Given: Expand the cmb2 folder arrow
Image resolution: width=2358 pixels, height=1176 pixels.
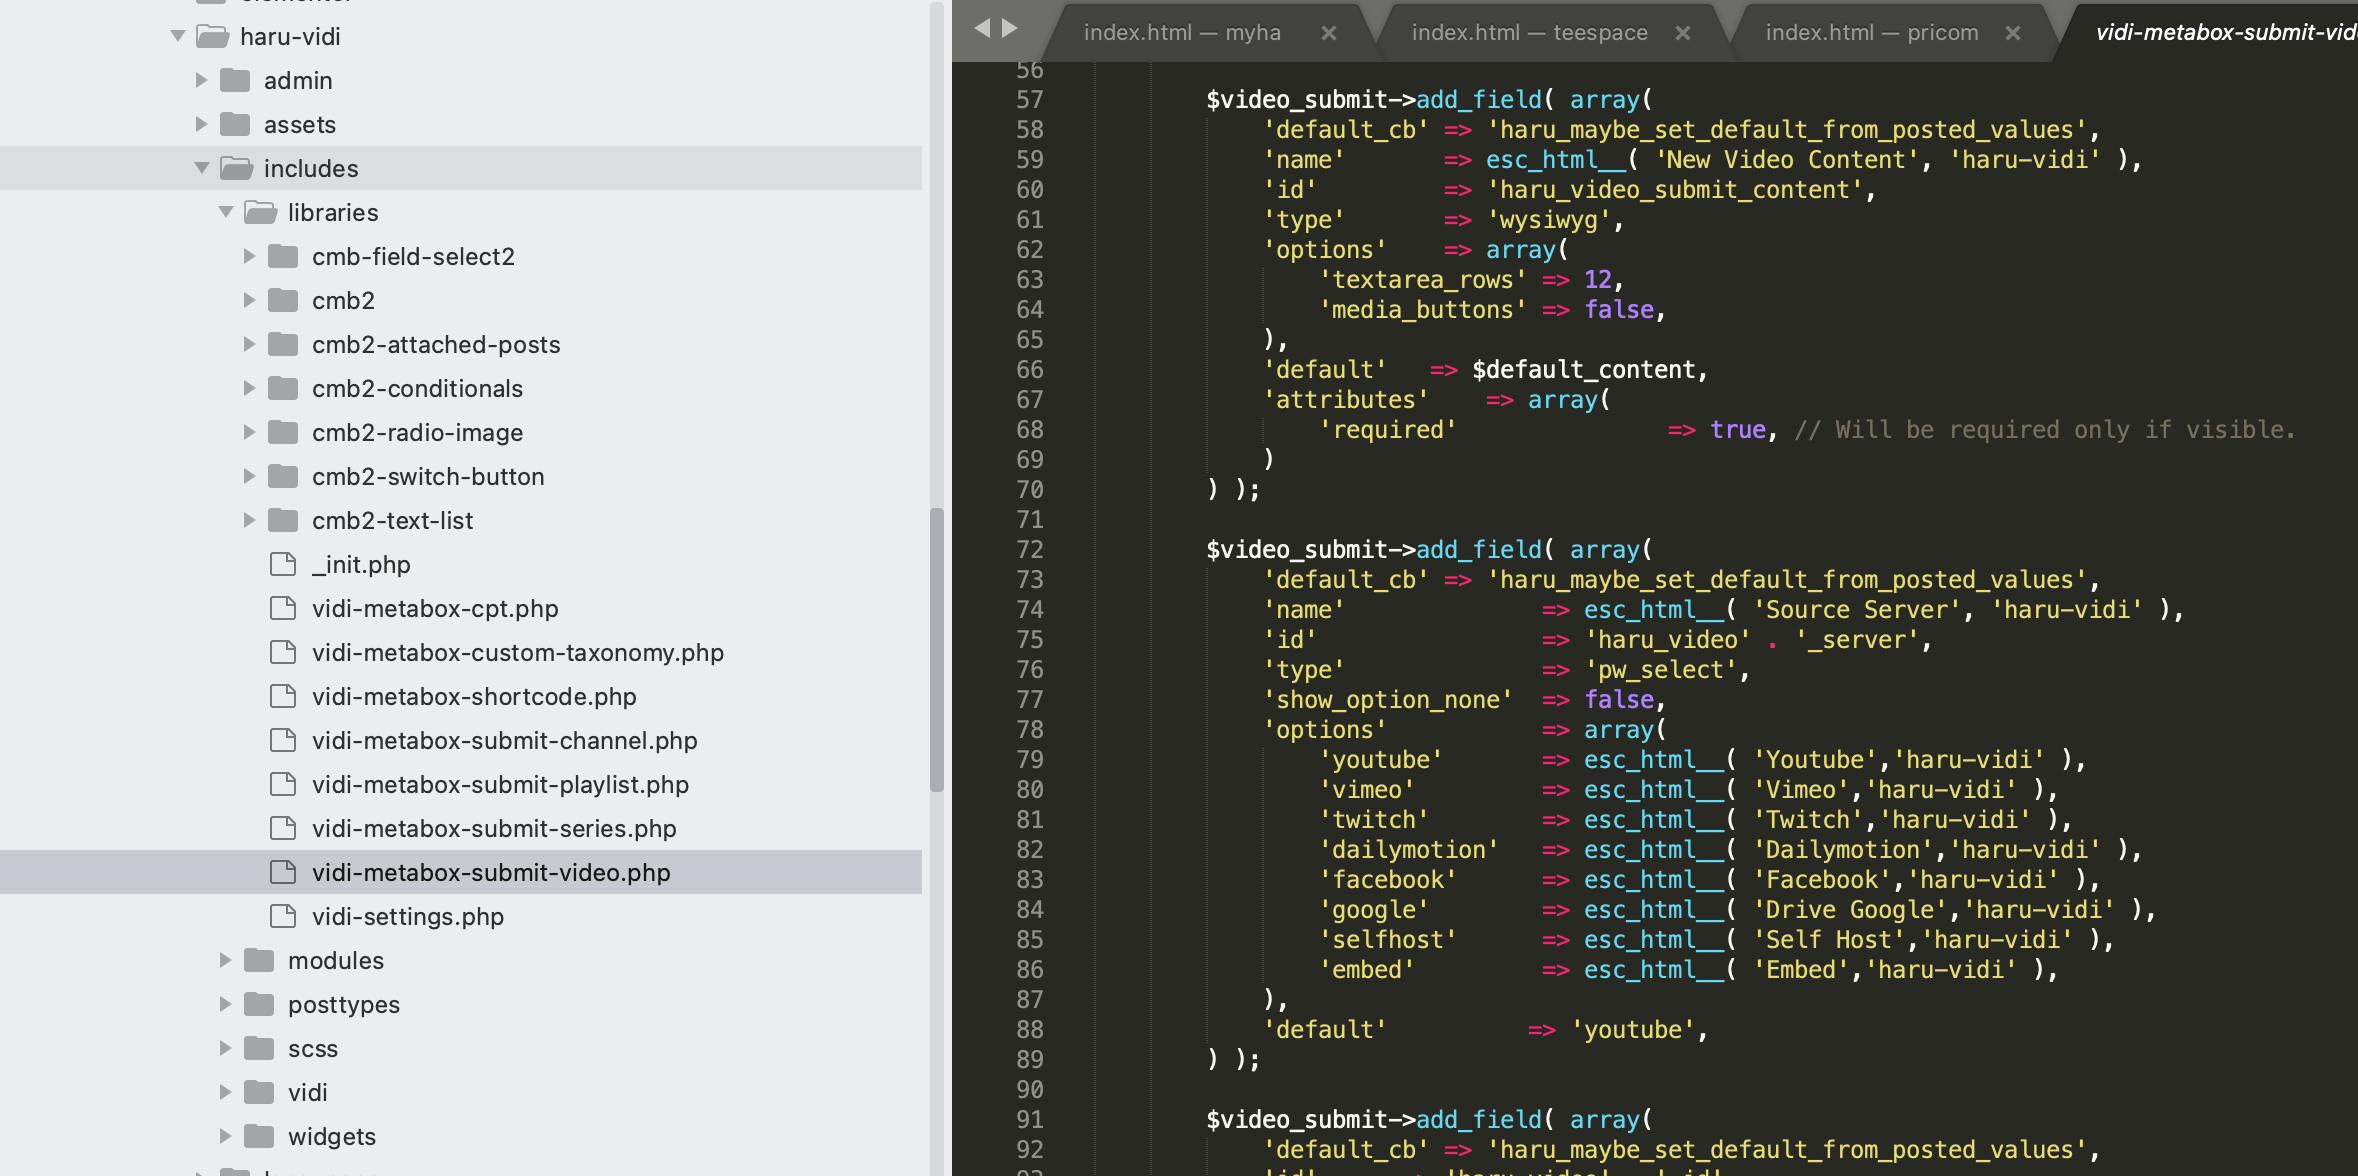Looking at the screenshot, I should click(249, 300).
